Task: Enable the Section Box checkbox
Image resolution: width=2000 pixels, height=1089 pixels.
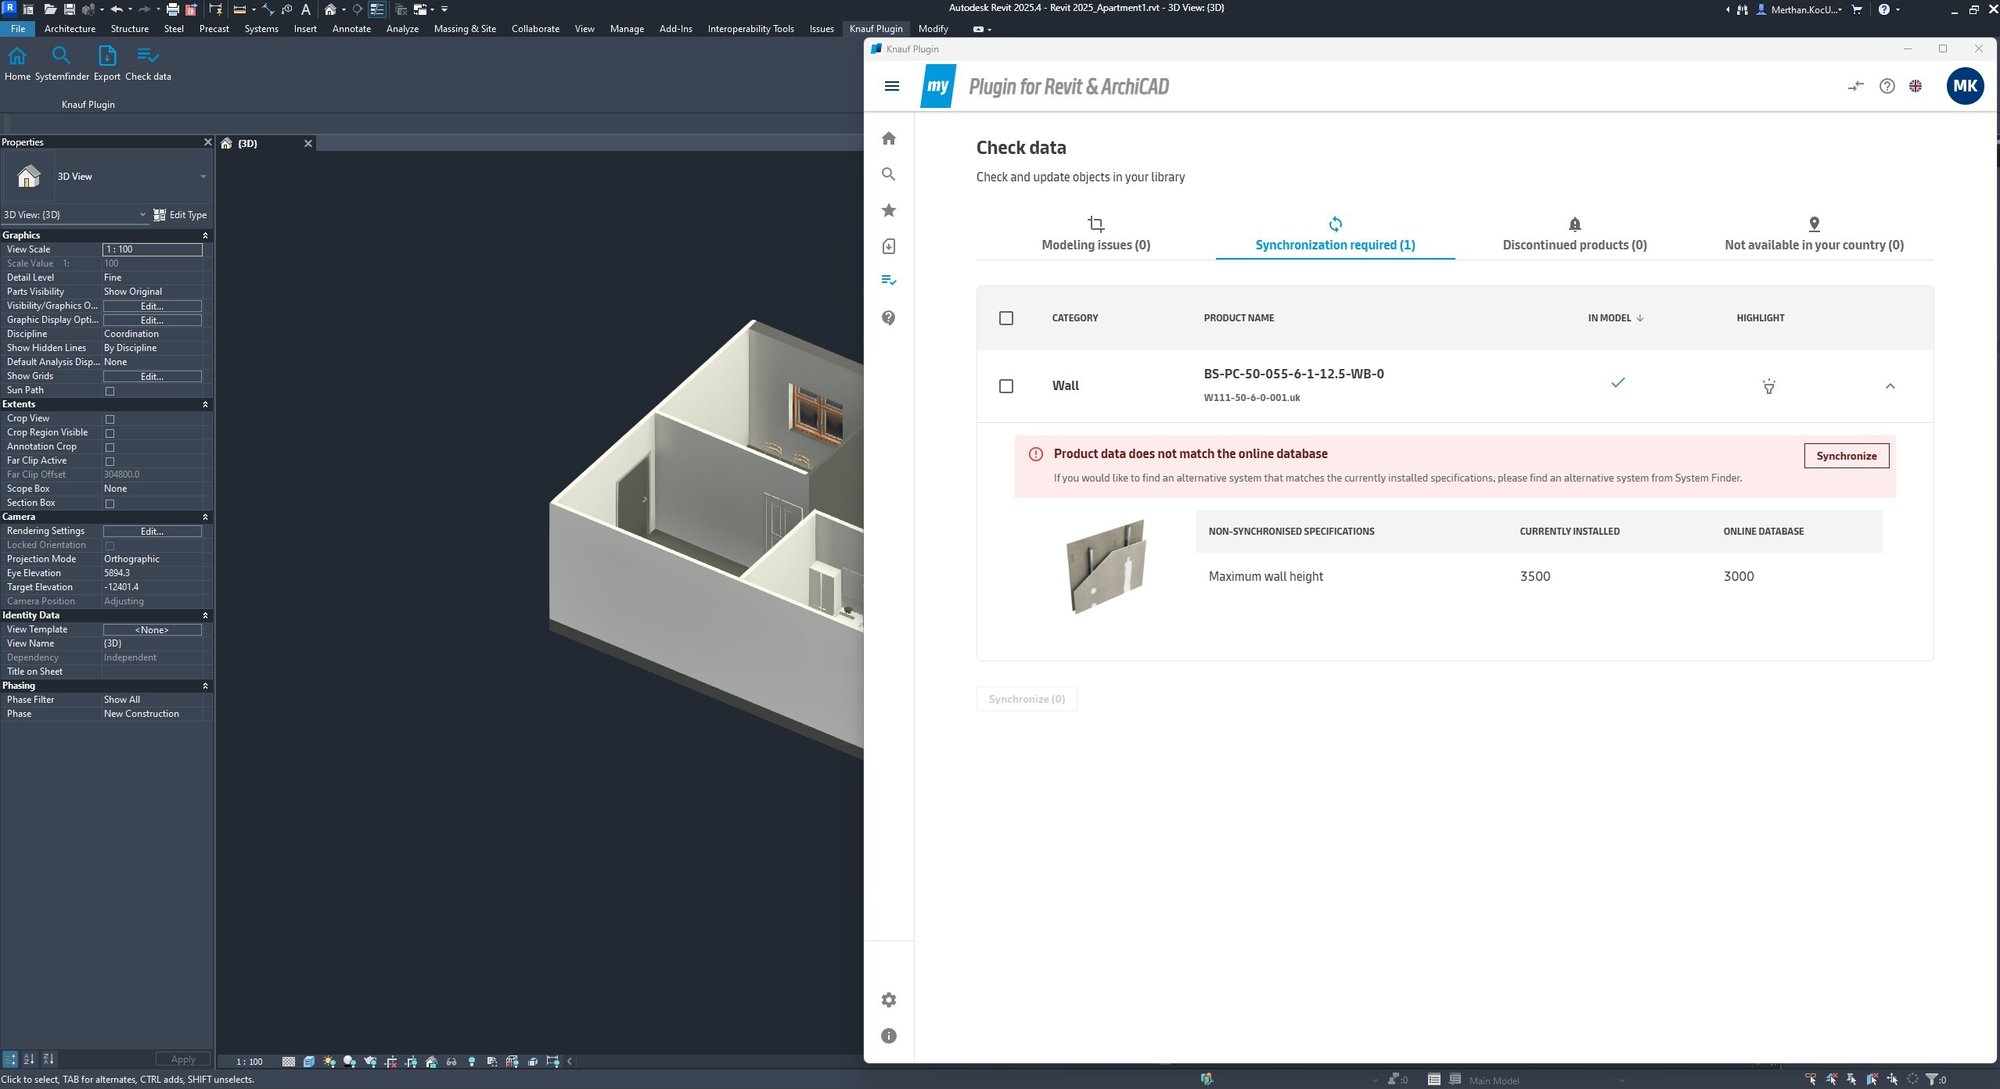Action: [x=110, y=503]
